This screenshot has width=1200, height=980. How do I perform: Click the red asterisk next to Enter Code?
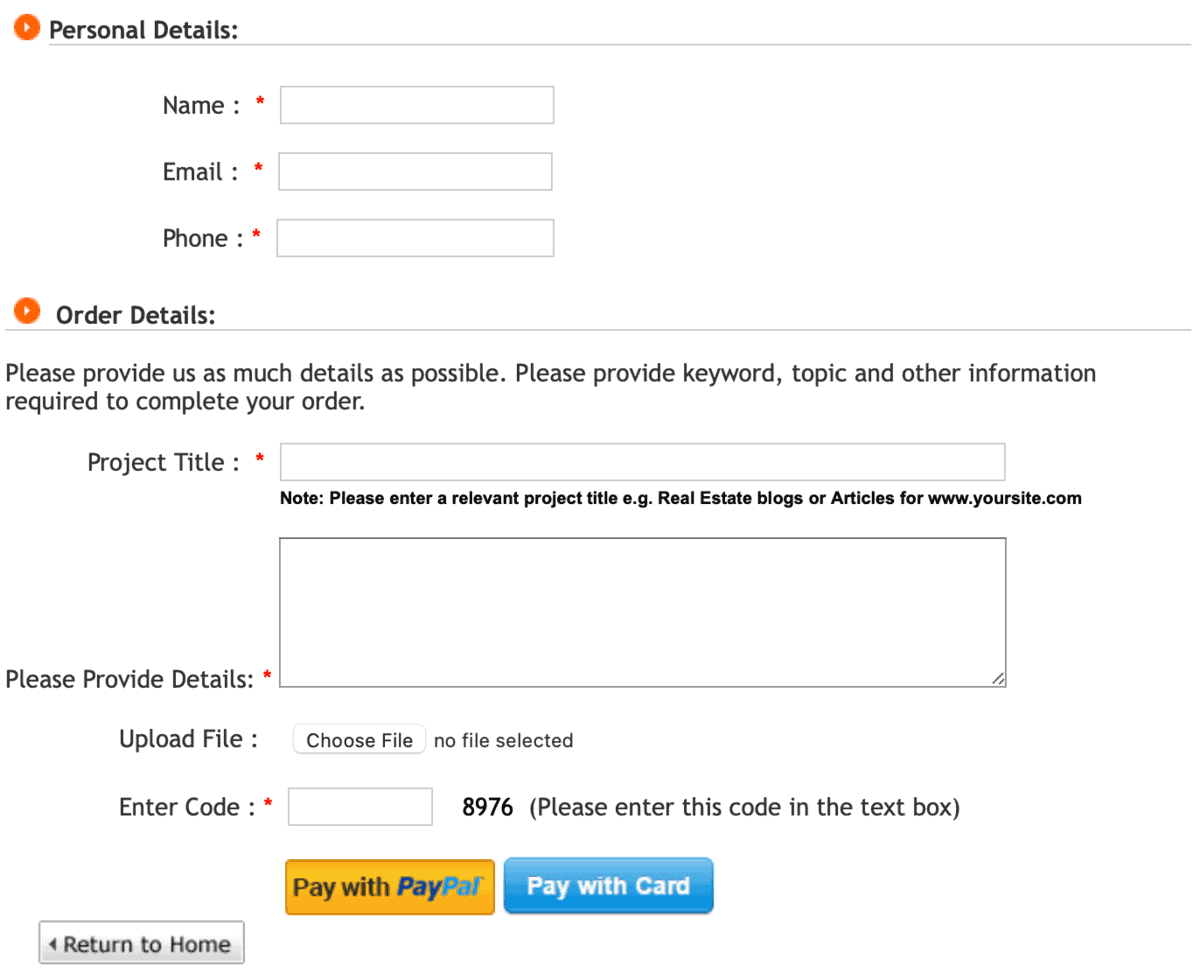click(267, 803)
